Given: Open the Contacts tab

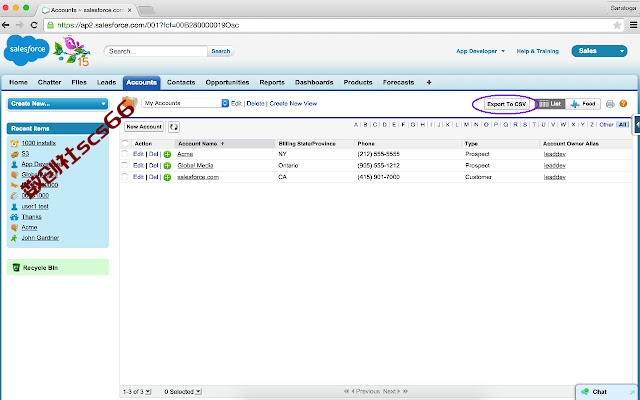Looking at the screenshot, I should (181, 82).
